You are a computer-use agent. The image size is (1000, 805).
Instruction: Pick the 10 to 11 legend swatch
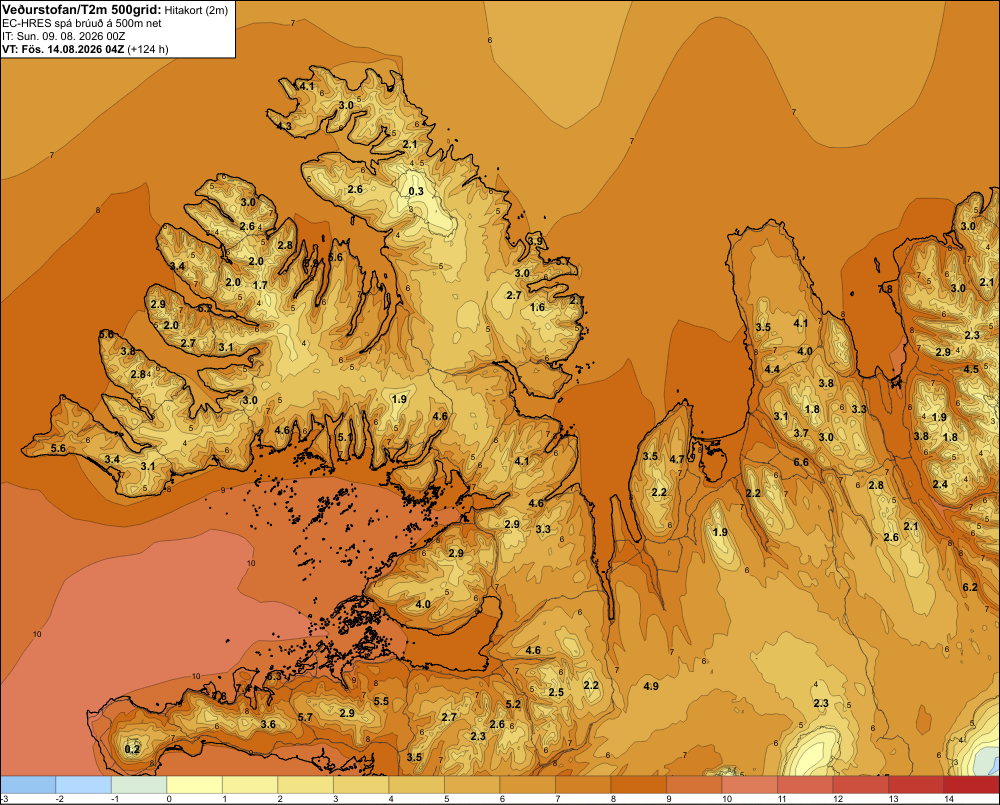tap(749, 784)
